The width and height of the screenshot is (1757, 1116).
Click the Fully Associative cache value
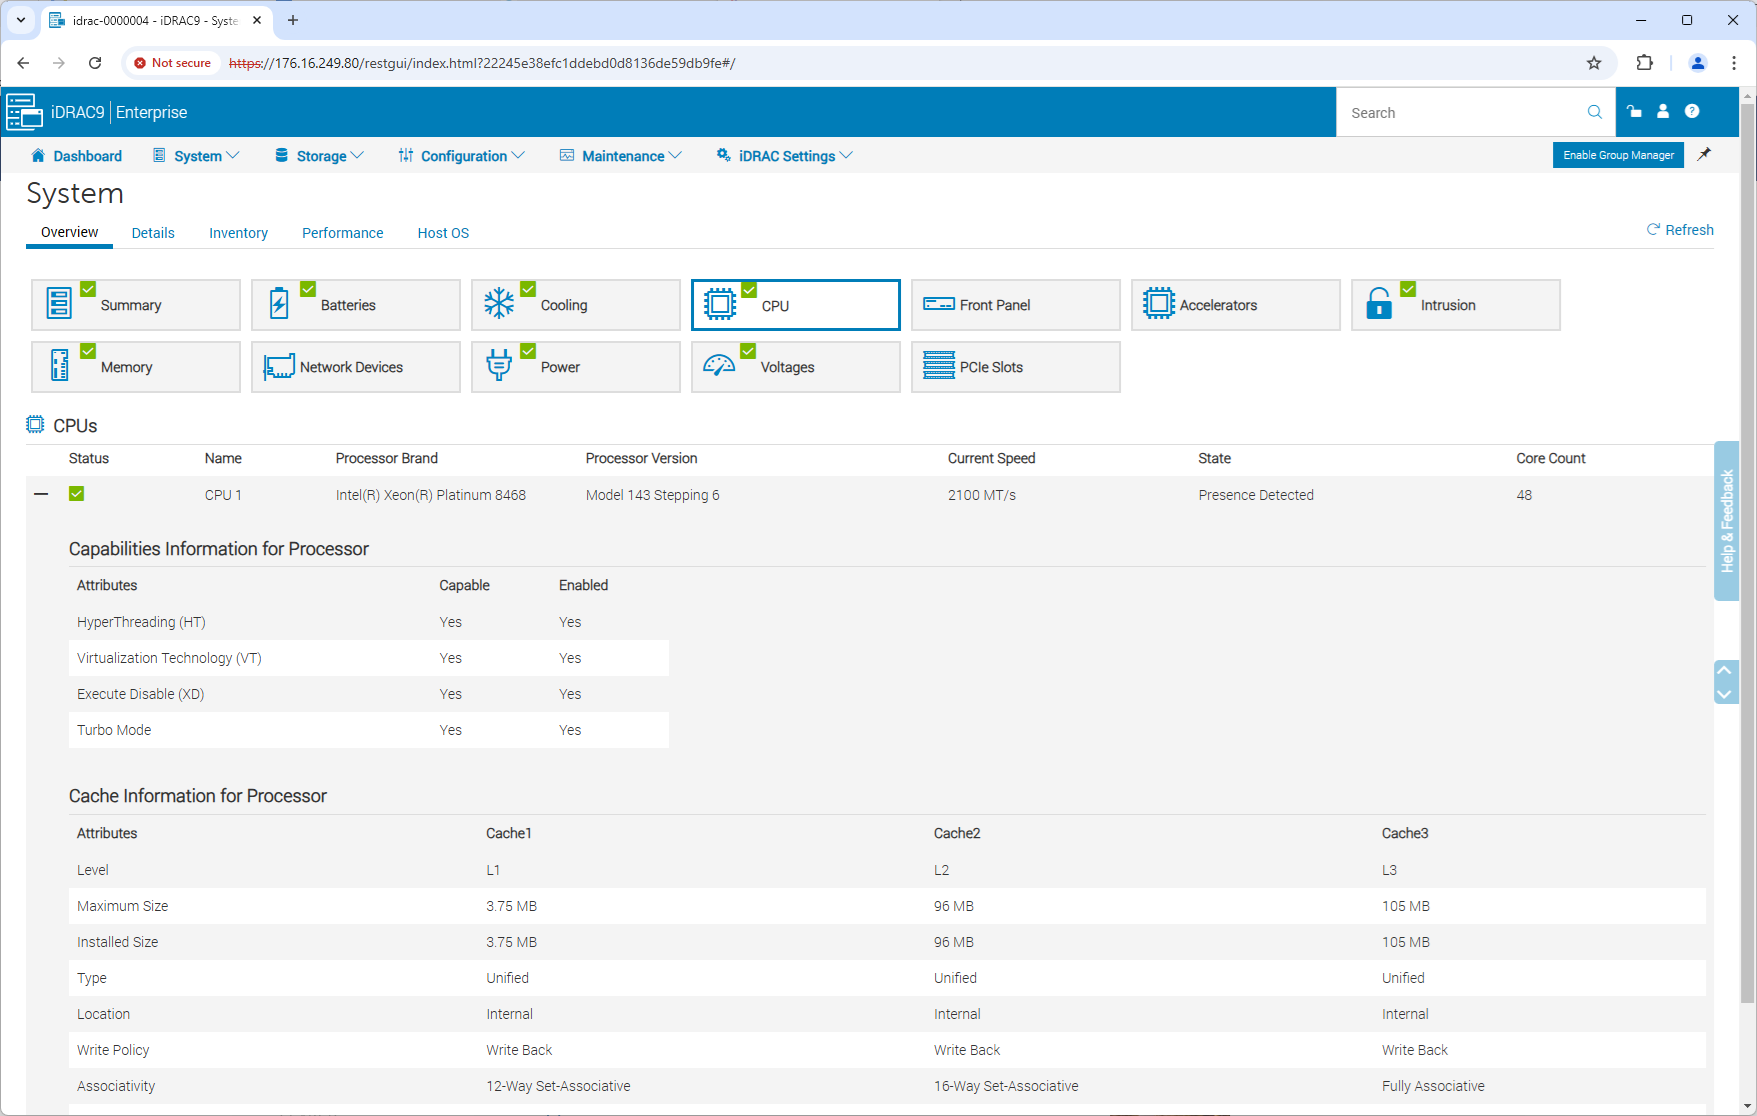point(1433,1086)
